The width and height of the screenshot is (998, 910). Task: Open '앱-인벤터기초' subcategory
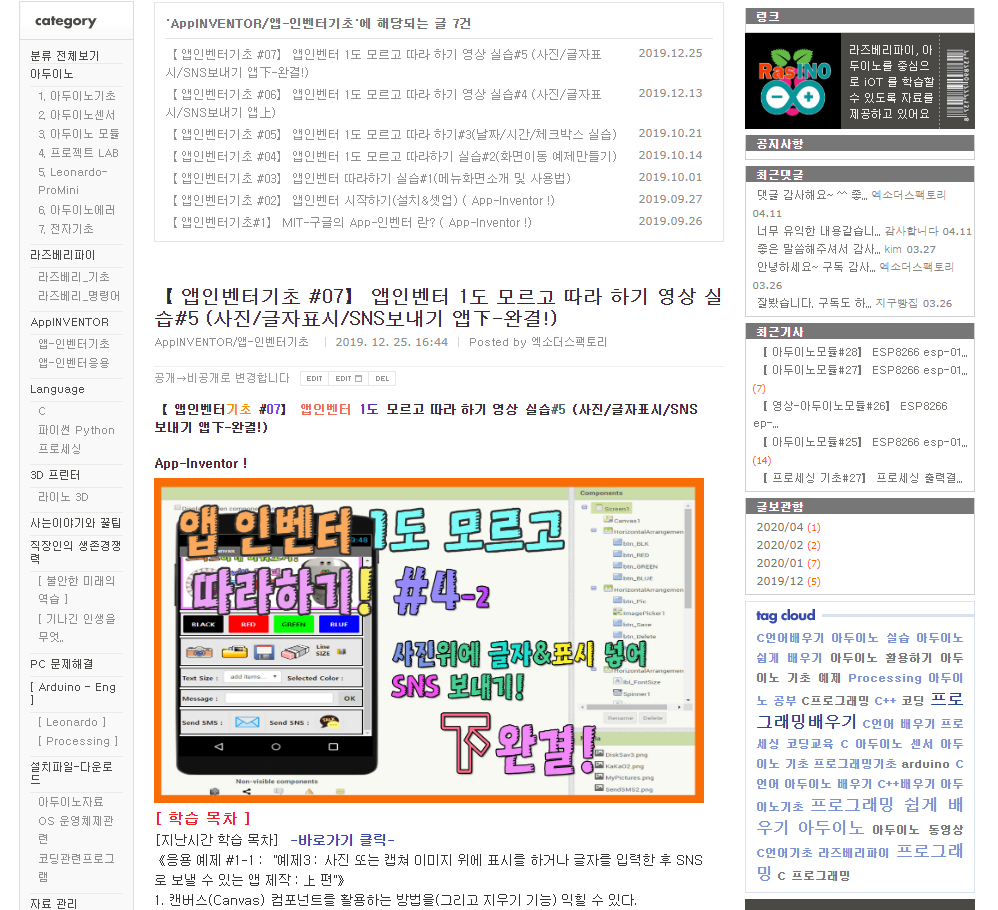[74, 344]
